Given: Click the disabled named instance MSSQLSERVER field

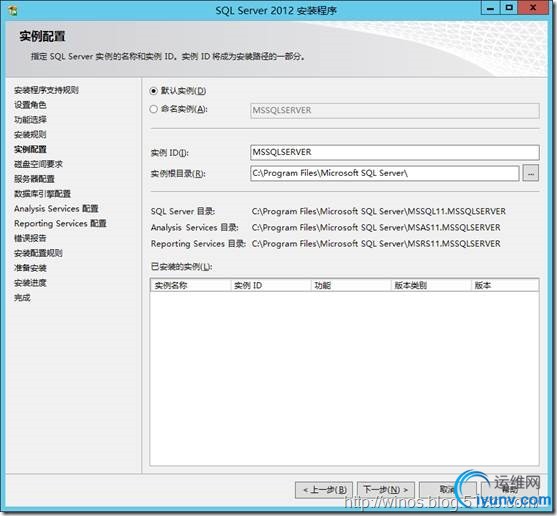Looking at the screenshot, I should tap(395, 110).
